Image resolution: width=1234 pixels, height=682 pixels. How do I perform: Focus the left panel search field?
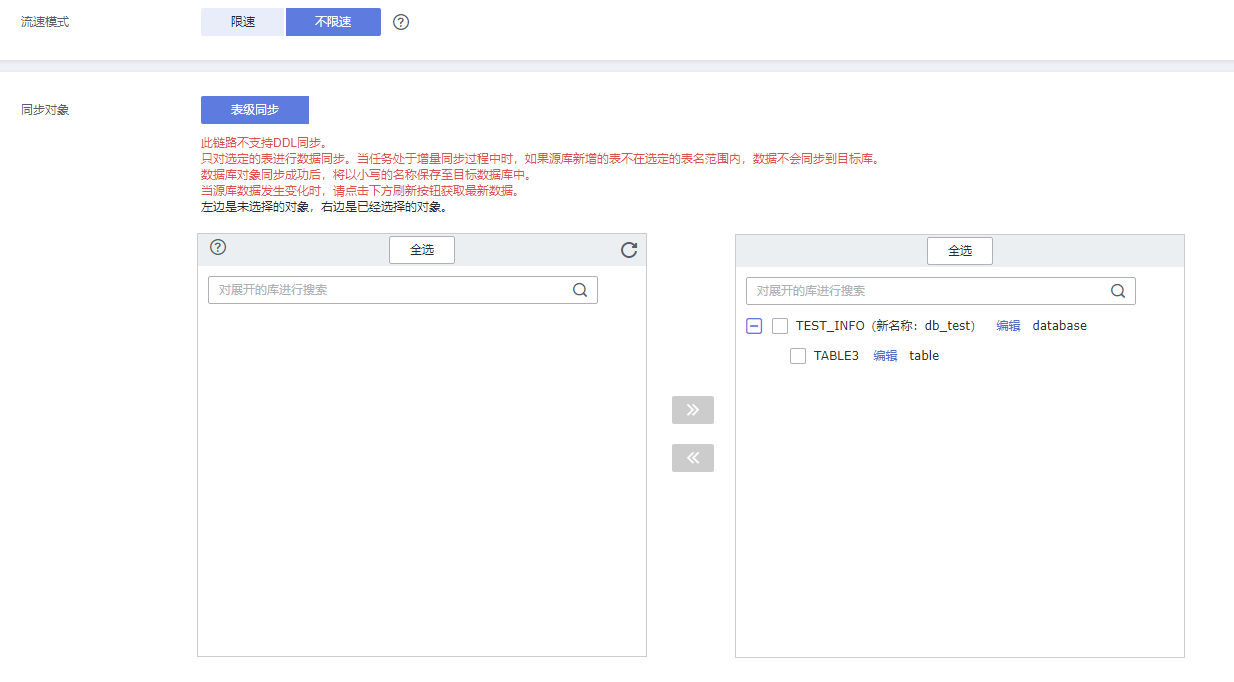coord(390,290)
